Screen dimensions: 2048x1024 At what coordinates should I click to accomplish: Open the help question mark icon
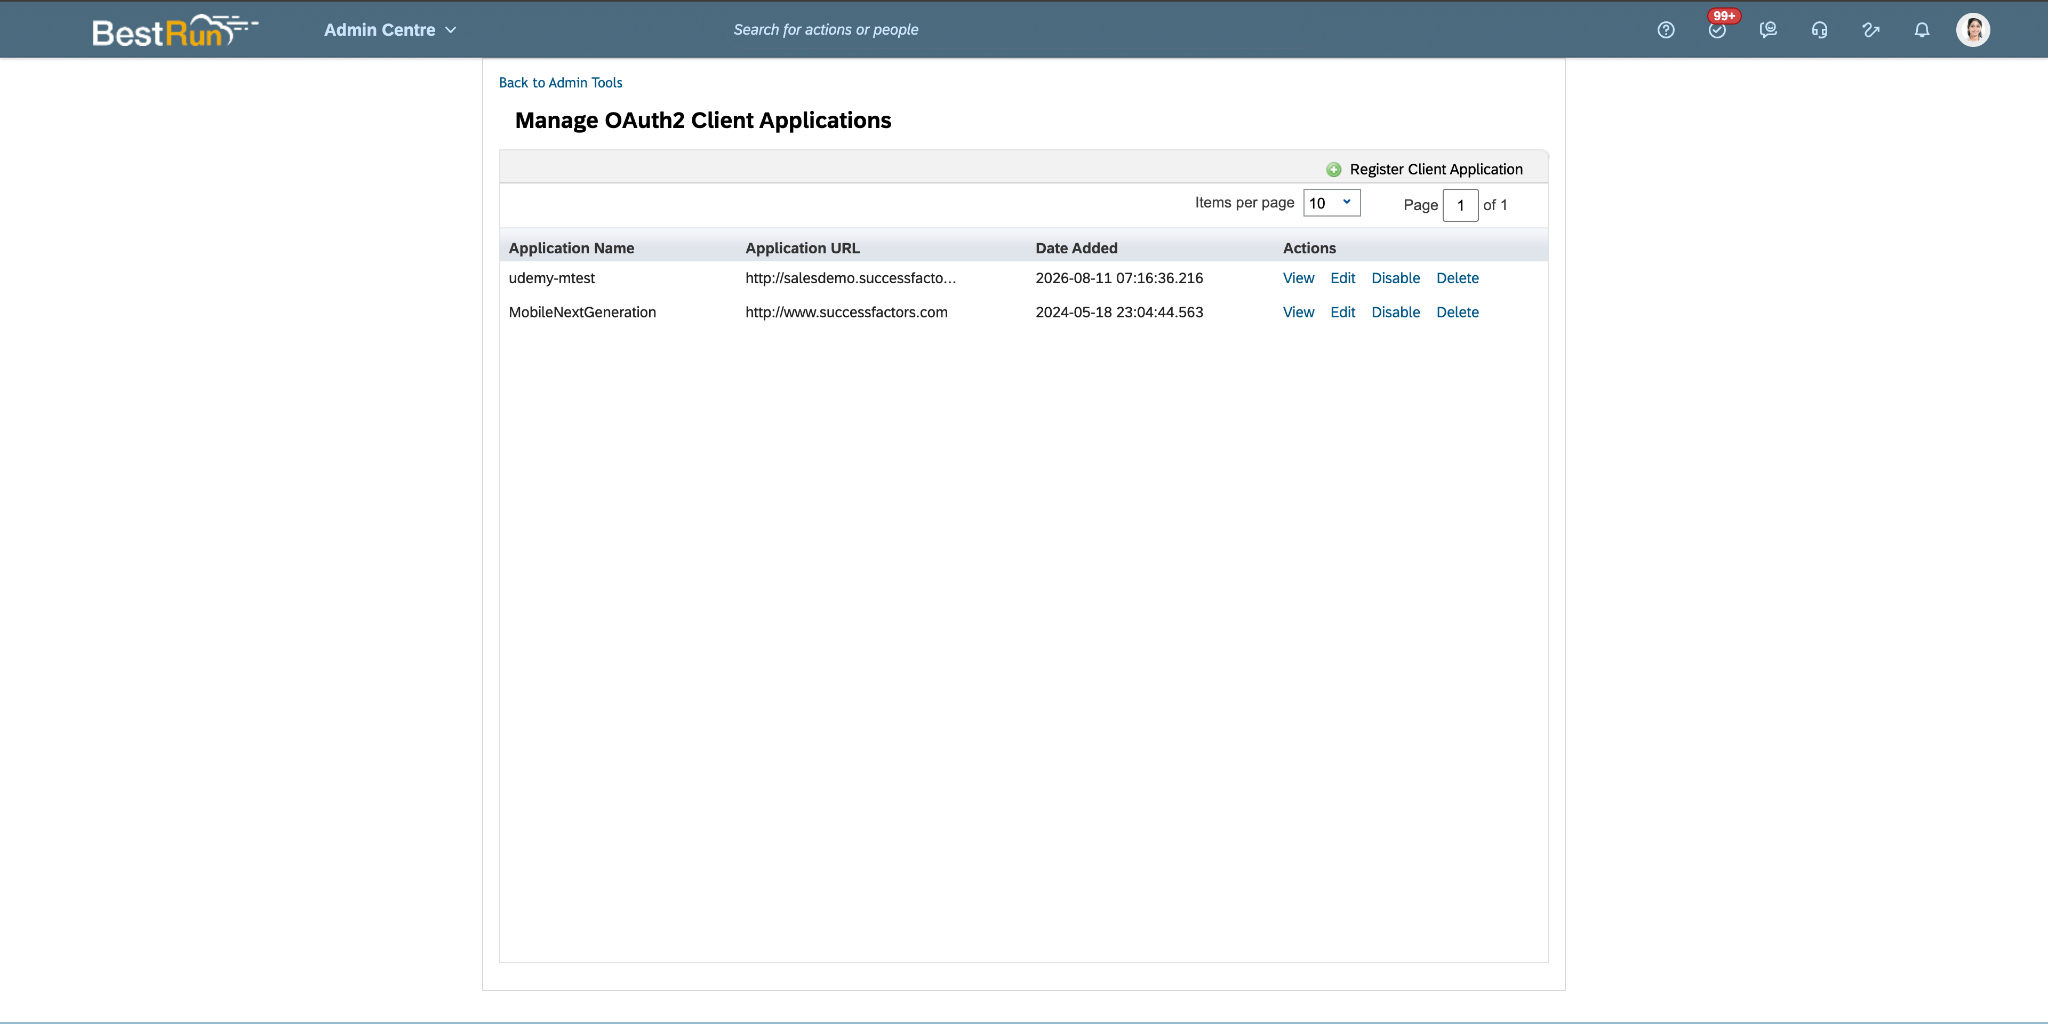point(1665,30)
